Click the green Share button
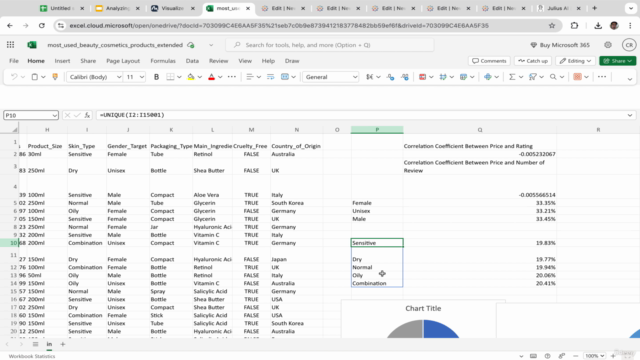Screen dimensions: 640x360 point(618,61)
